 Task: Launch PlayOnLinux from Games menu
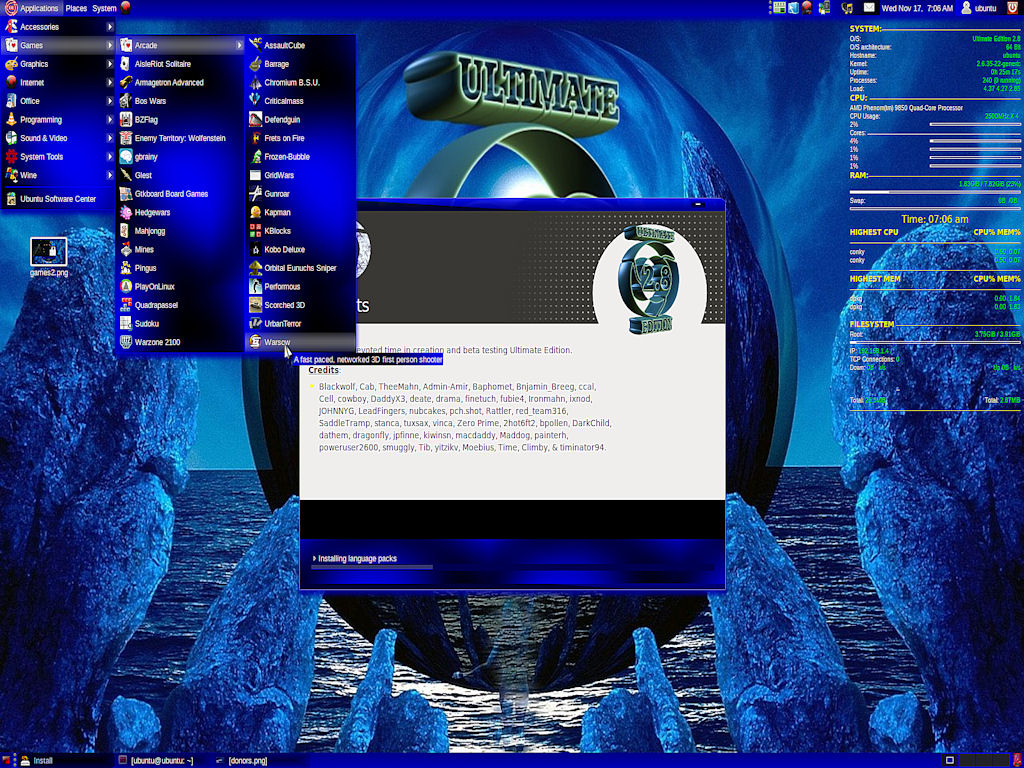(x=154, y=286)
